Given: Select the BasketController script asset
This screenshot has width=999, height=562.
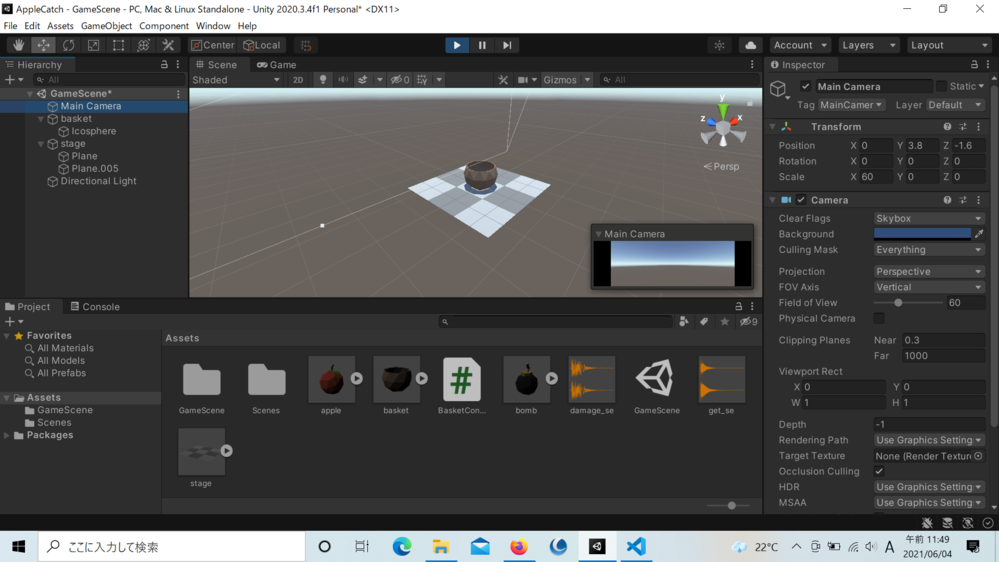Looking at the screenshot, I should click(462, 386).
